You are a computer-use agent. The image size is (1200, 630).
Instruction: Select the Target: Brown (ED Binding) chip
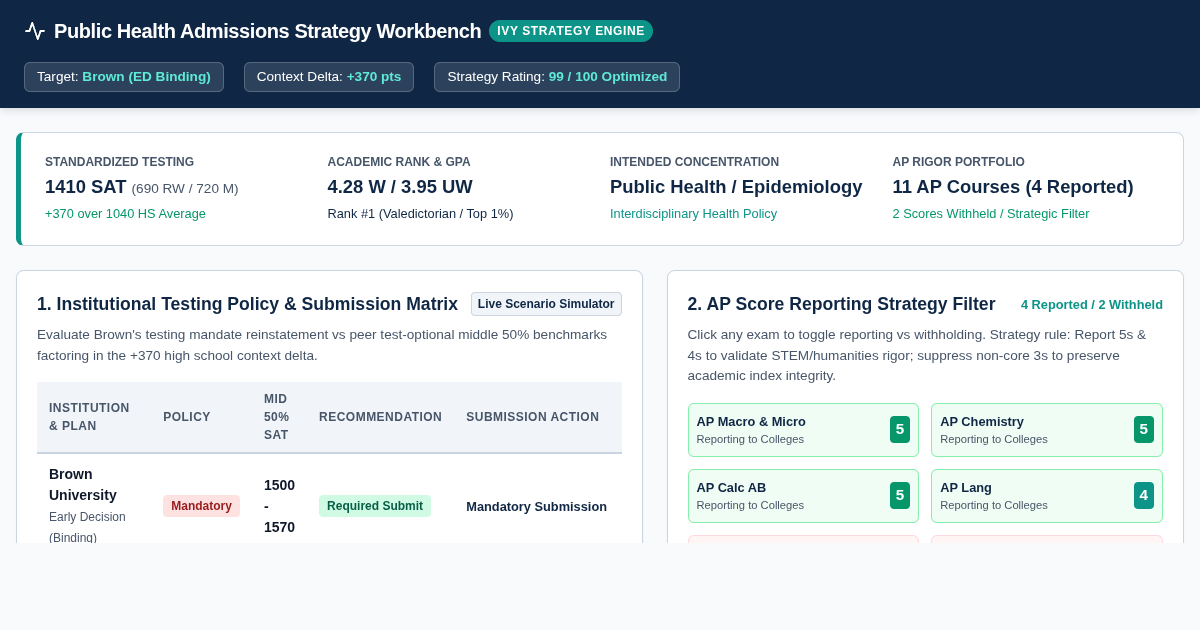pos(124,77)
